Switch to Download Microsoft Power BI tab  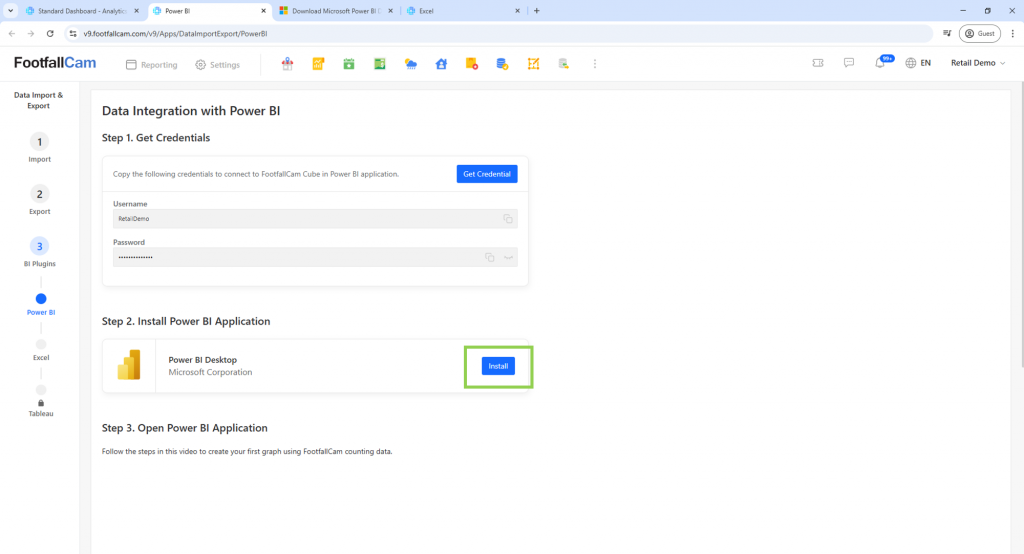(x=336, y=11)
